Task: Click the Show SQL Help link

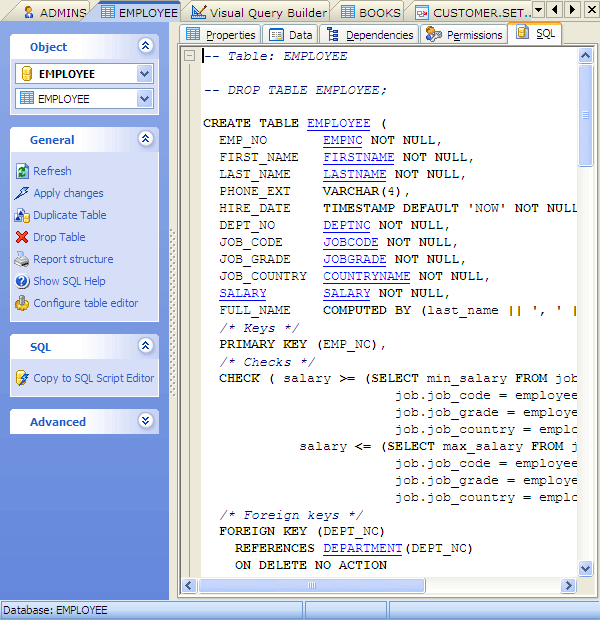Action: click(69, 281)
